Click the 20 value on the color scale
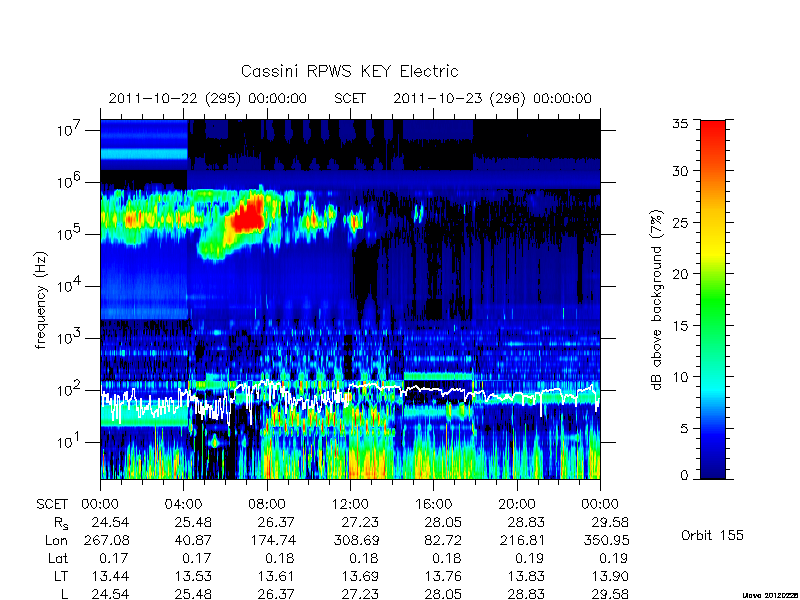 click(680, 273)
